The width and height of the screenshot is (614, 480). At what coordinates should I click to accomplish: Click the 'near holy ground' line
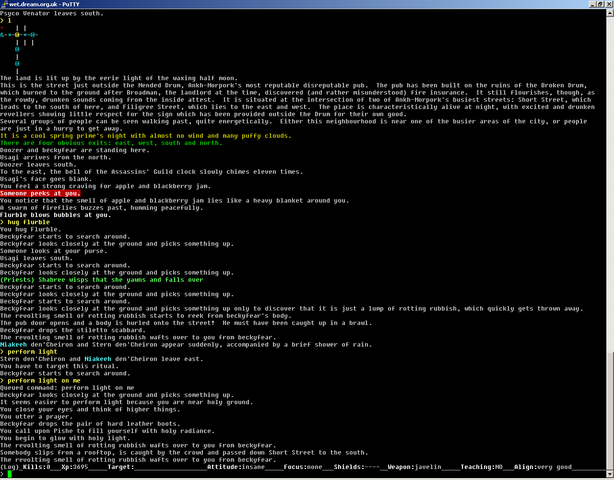pyautogui.click(x=126, y=402)
